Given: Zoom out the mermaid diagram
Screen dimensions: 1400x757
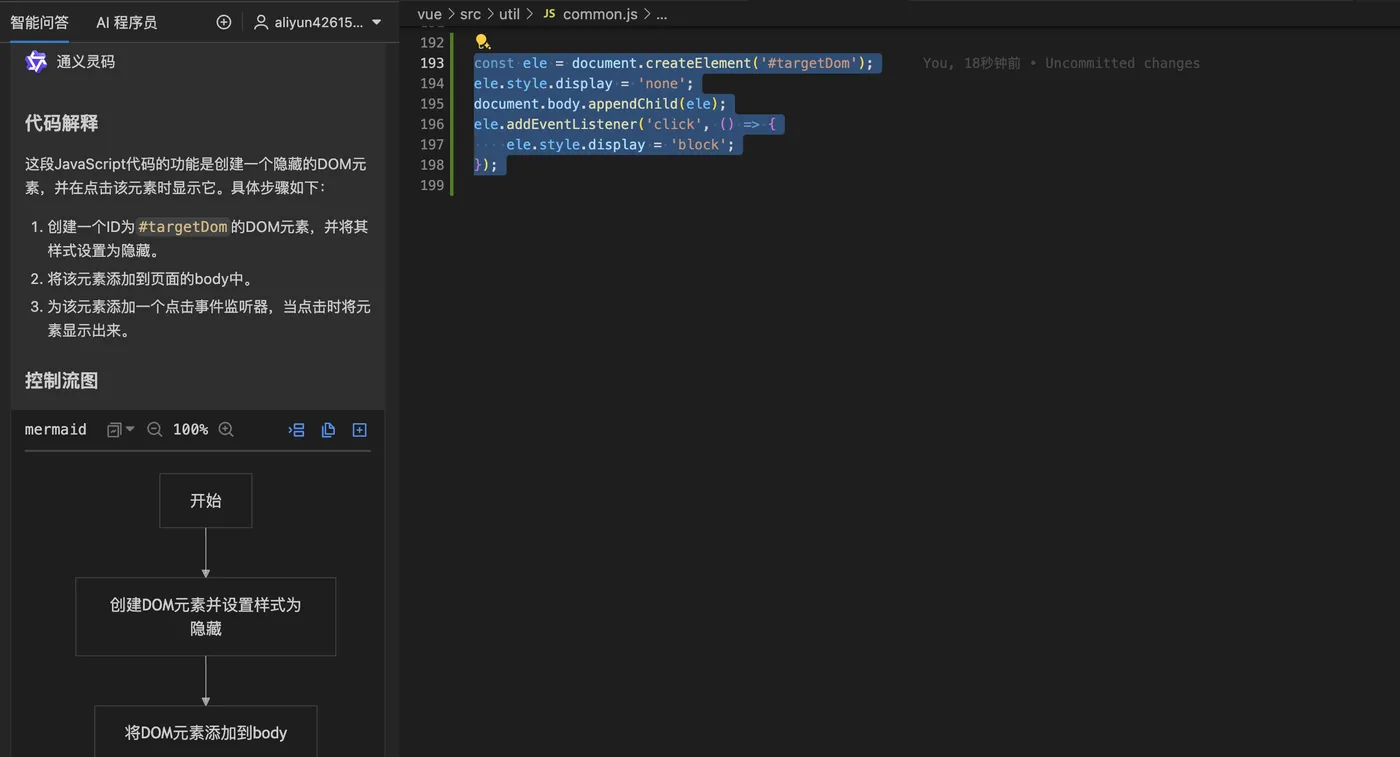Looking at the screenshot, I should point(155,430).
